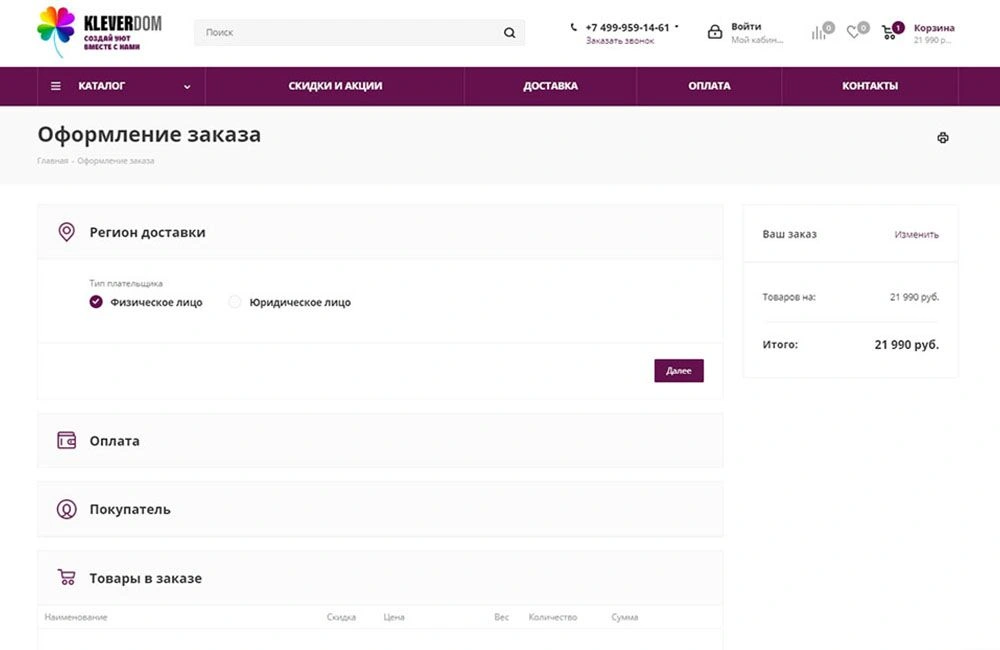Image resolution: width=1000 pixels, height=650 pixels.
Task: Click the Заказать звонок link
Action: (x=620, y=41)
